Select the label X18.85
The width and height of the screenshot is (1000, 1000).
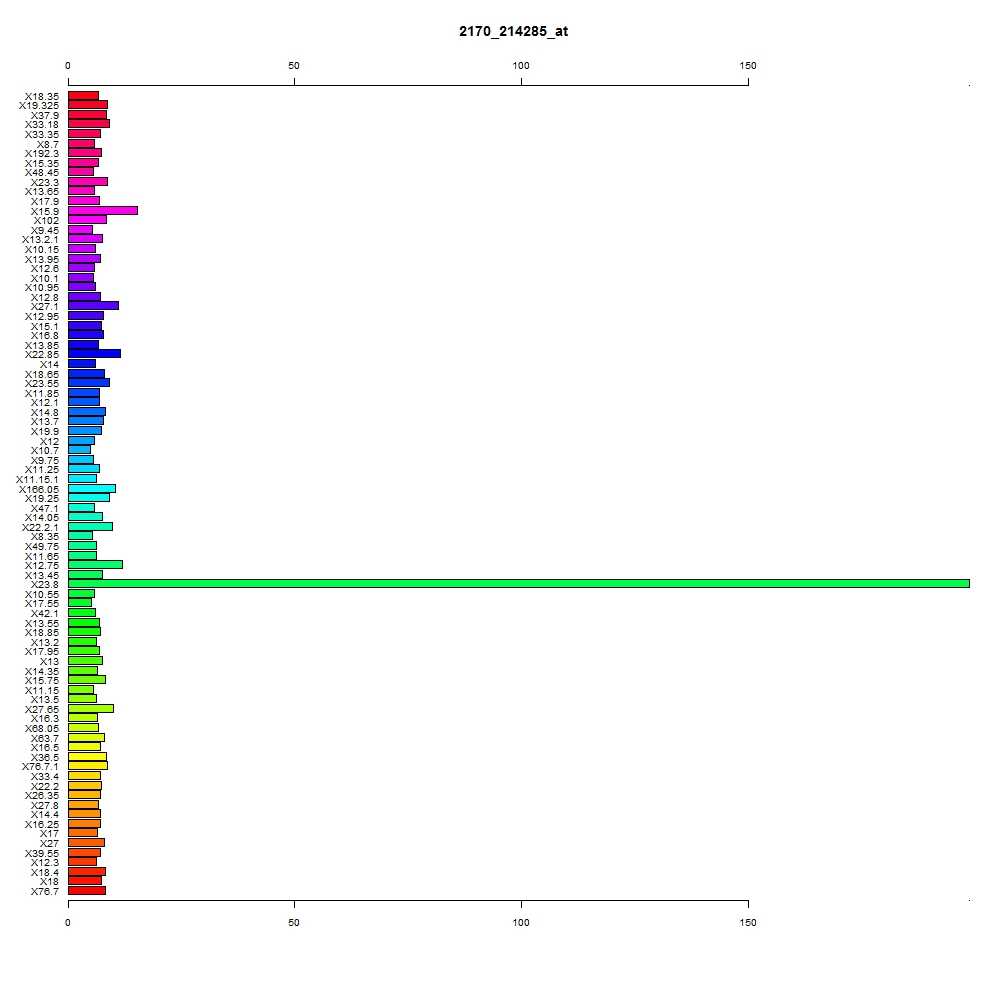(x=42, y=633)
